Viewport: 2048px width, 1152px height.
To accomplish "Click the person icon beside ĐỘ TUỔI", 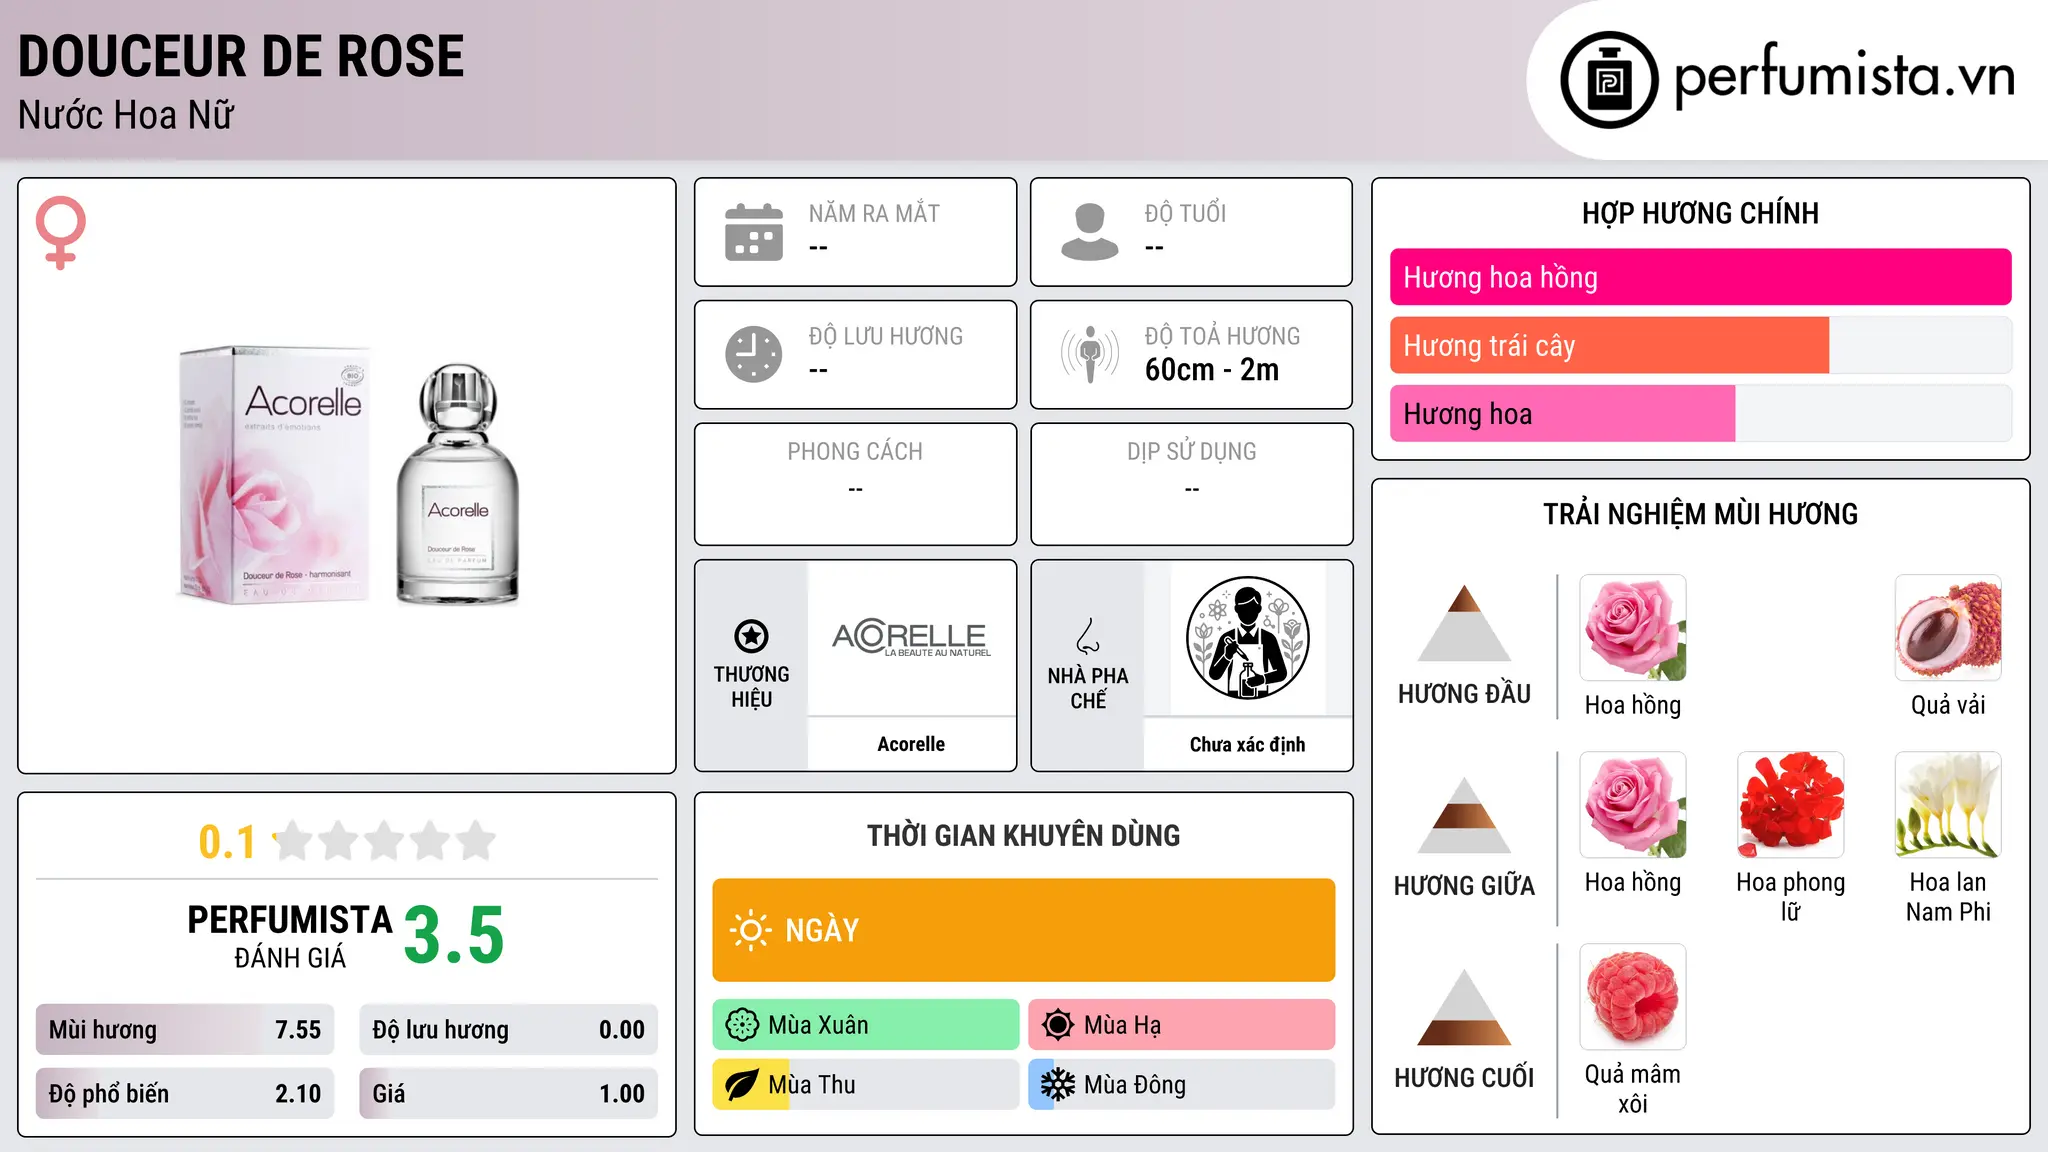I will click(1089, 232).
